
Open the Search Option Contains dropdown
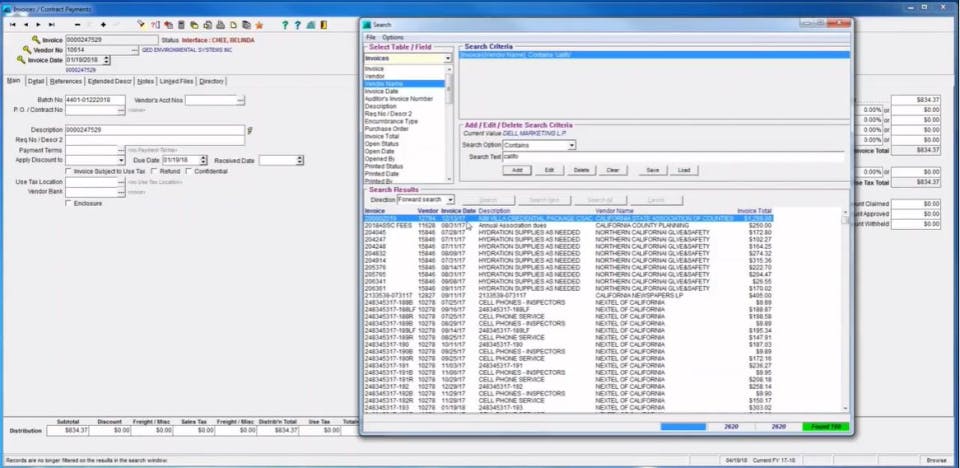(572, 145)
